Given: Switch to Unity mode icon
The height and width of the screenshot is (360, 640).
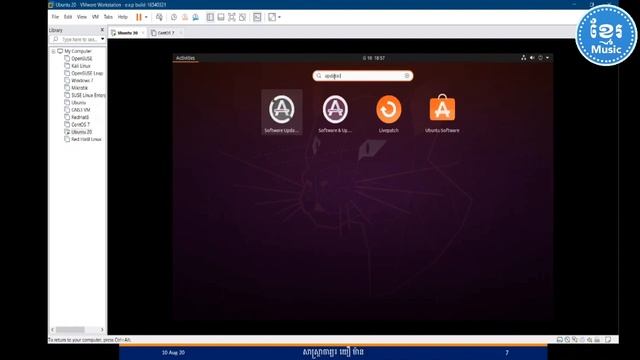Looking at the screenshot, I should click(243, 17).
